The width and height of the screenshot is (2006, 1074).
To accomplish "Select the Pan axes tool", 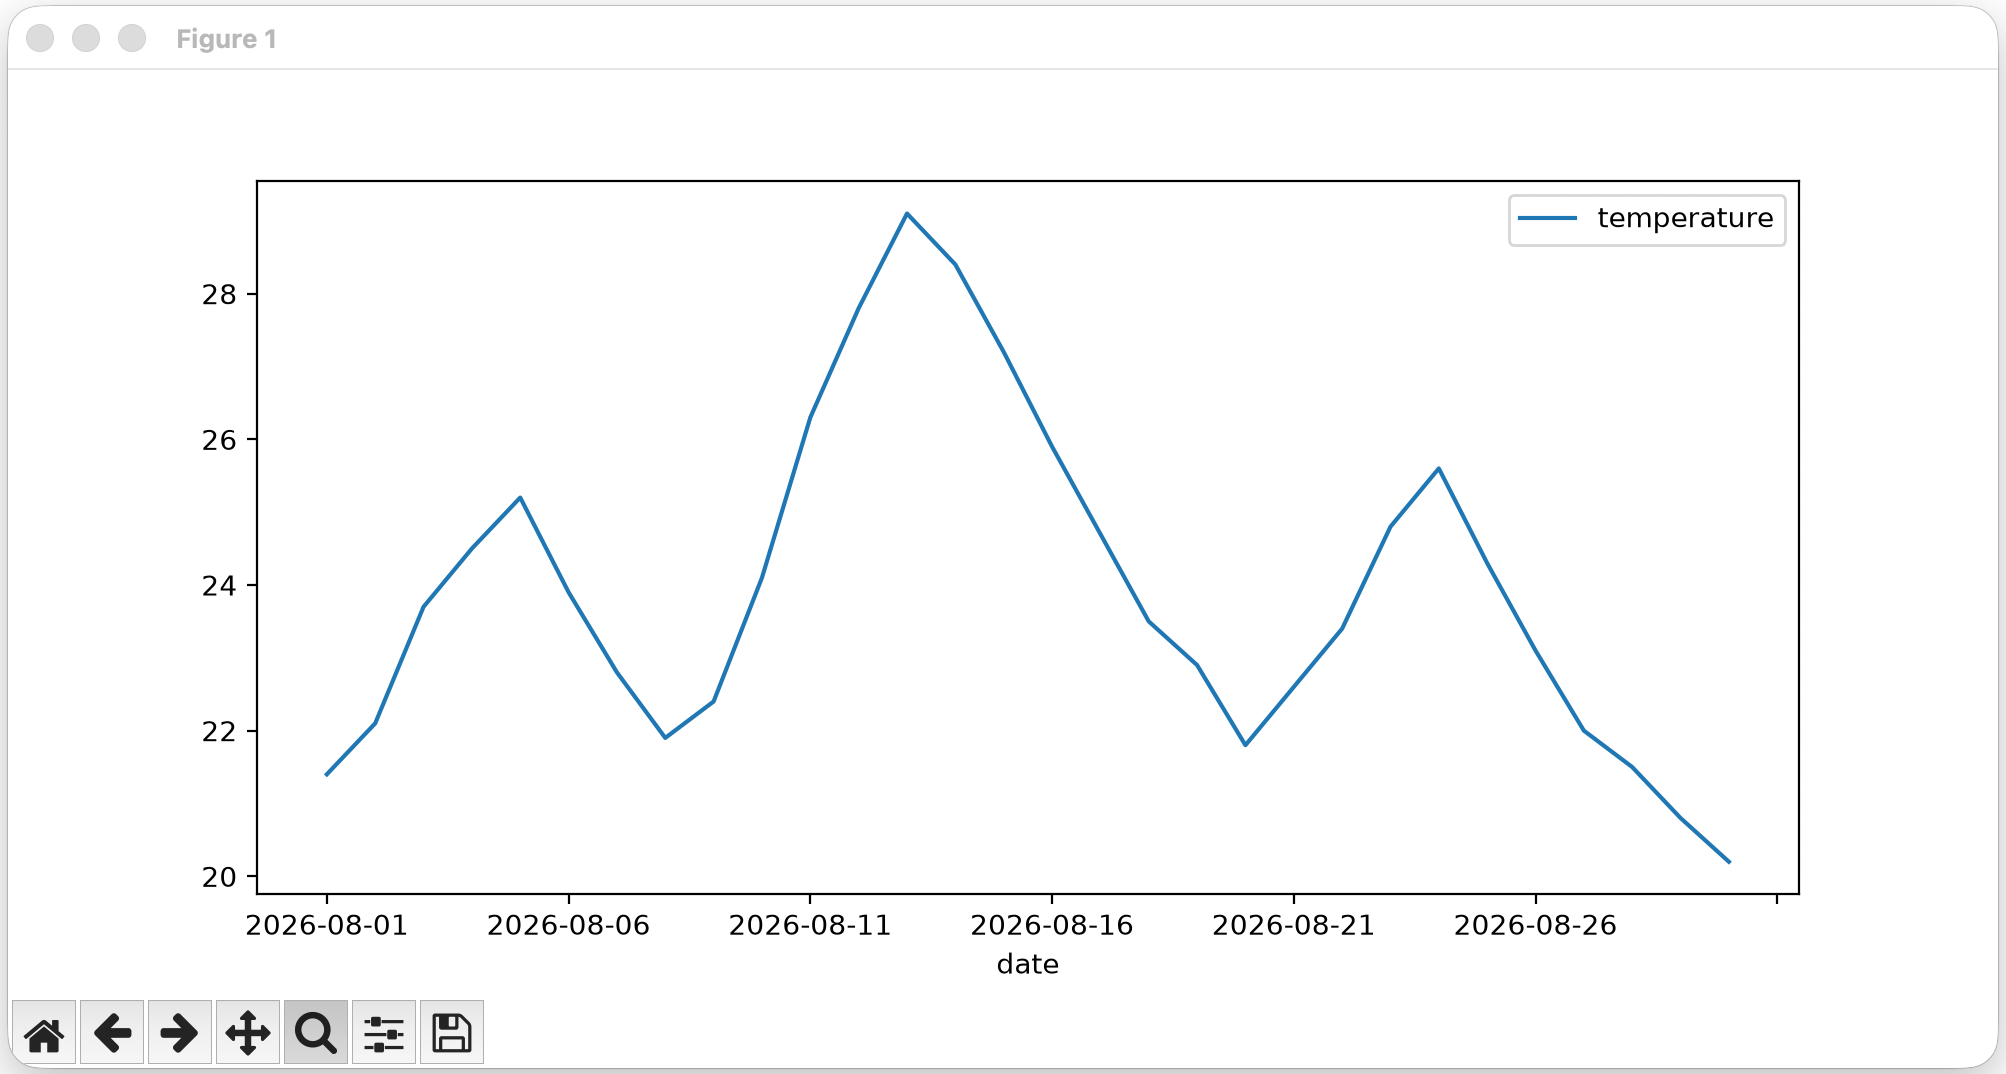I will [248, 1032].
